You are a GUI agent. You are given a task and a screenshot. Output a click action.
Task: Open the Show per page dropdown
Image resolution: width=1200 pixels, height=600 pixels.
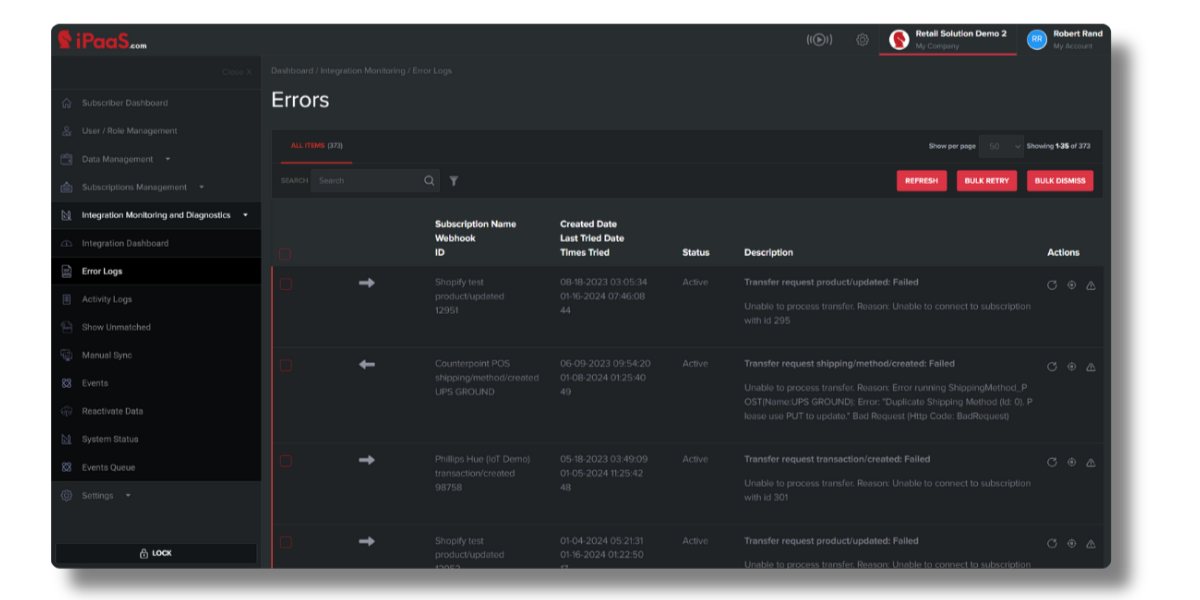[1001, 146]
